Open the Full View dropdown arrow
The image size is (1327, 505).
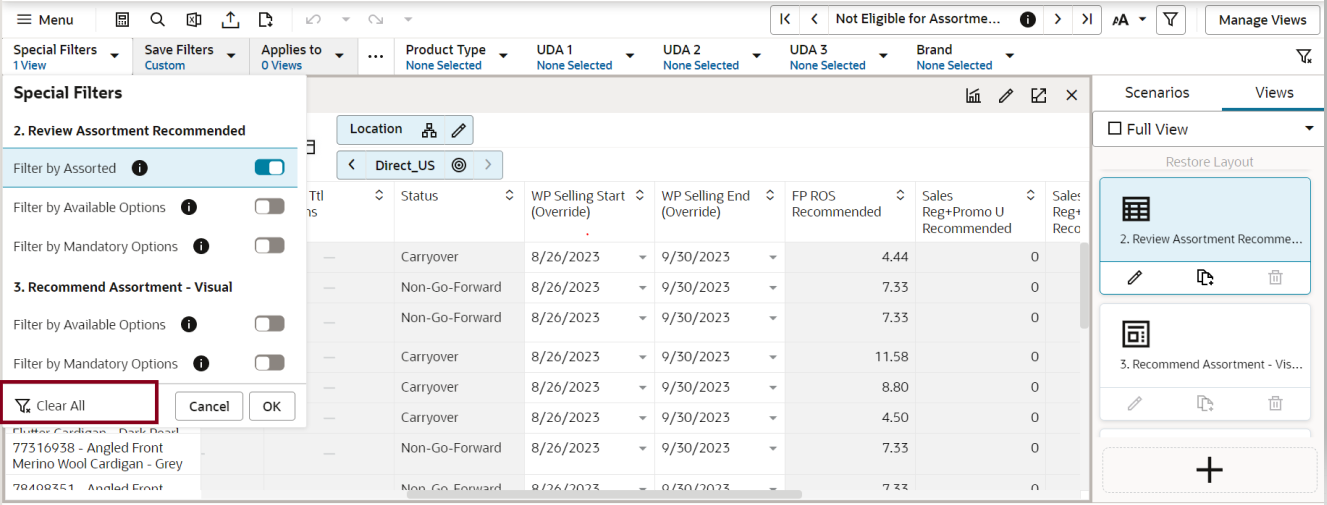(x=1309, y=129)
